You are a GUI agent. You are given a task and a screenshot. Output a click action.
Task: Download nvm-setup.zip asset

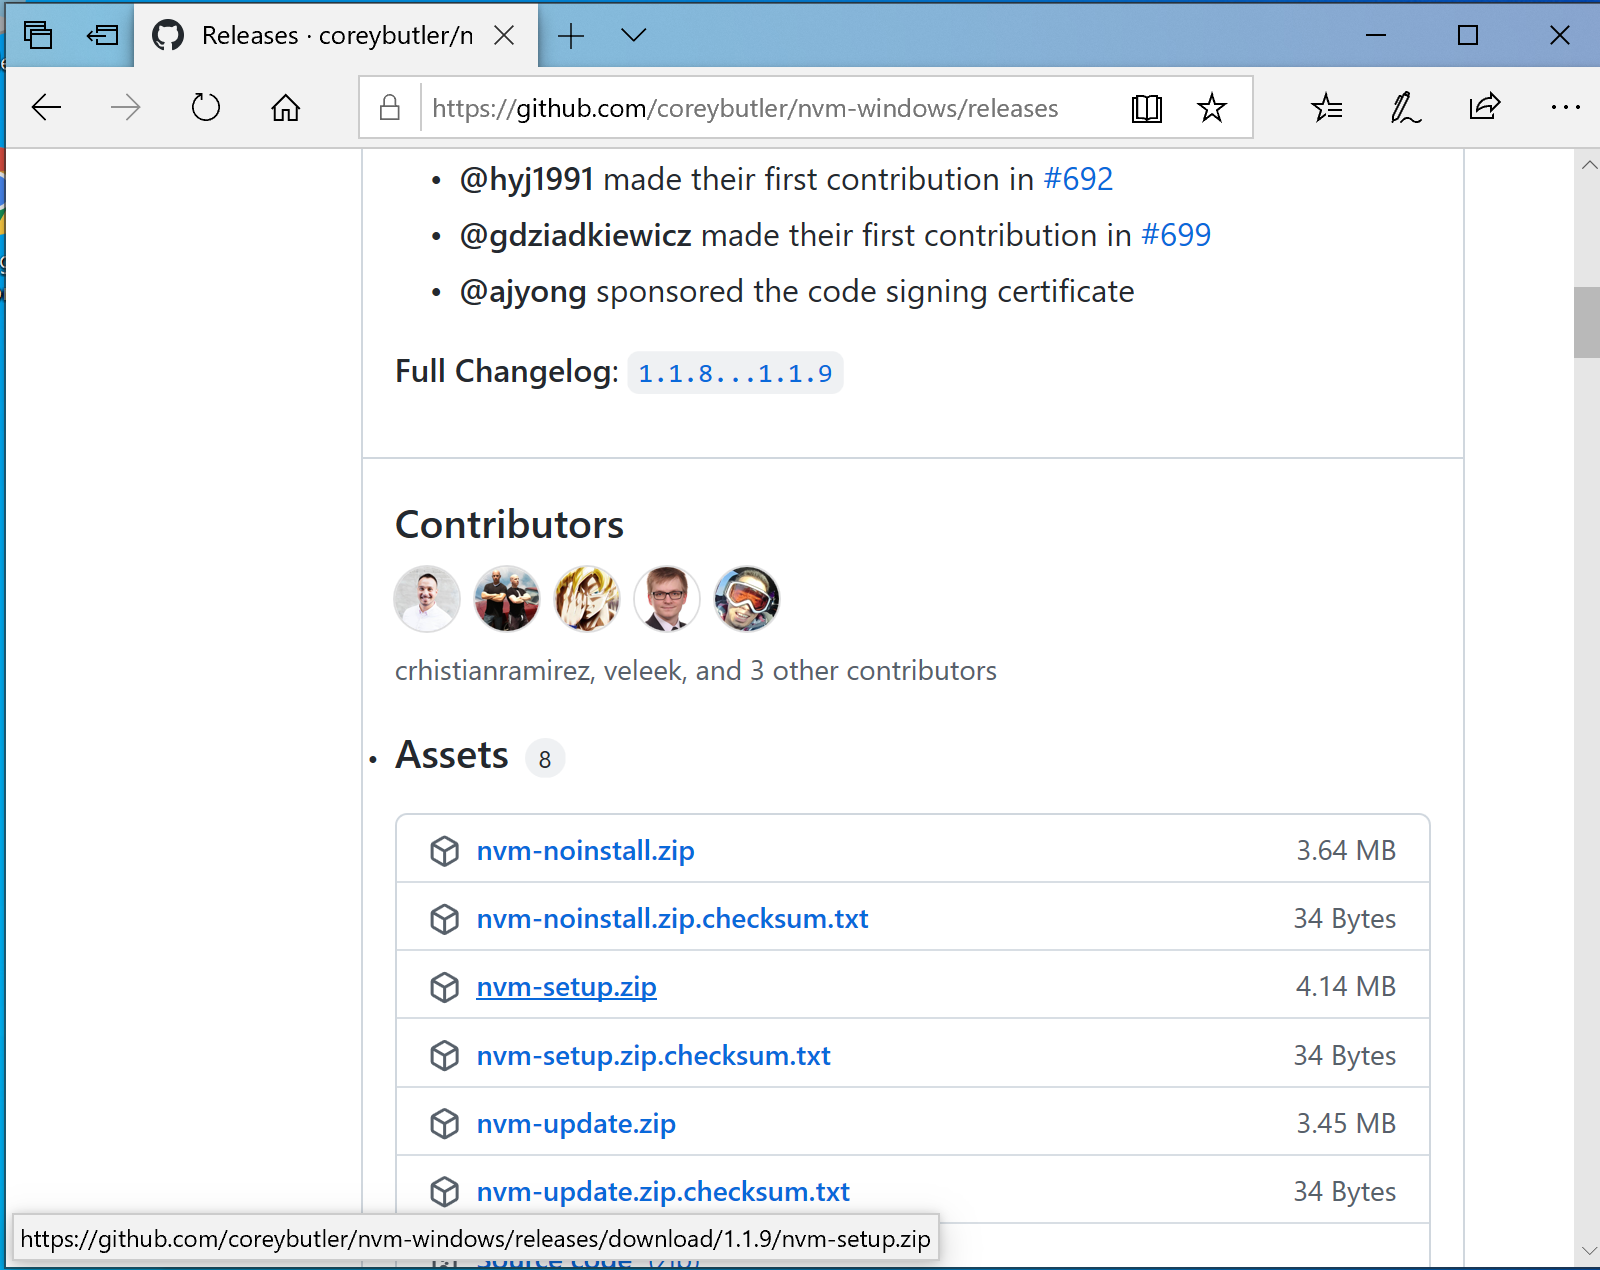coord(567,987)
